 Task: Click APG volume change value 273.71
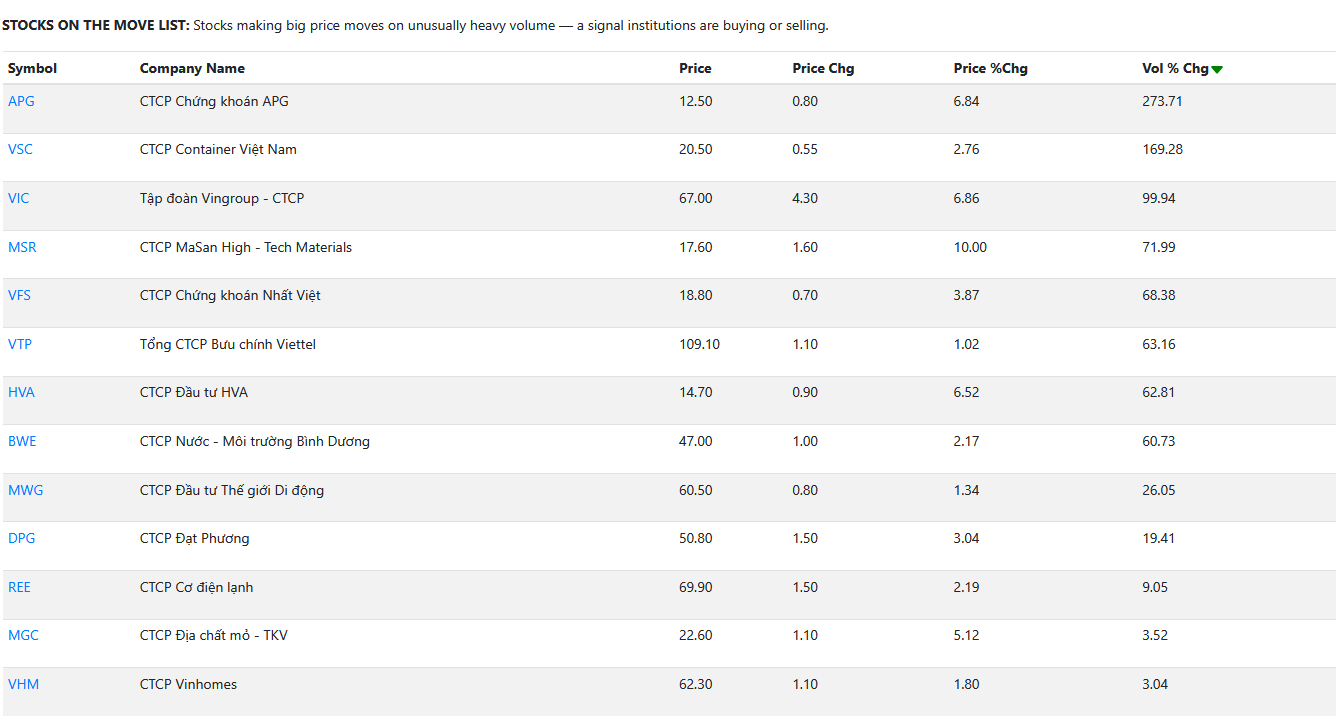pos(1162,101)
